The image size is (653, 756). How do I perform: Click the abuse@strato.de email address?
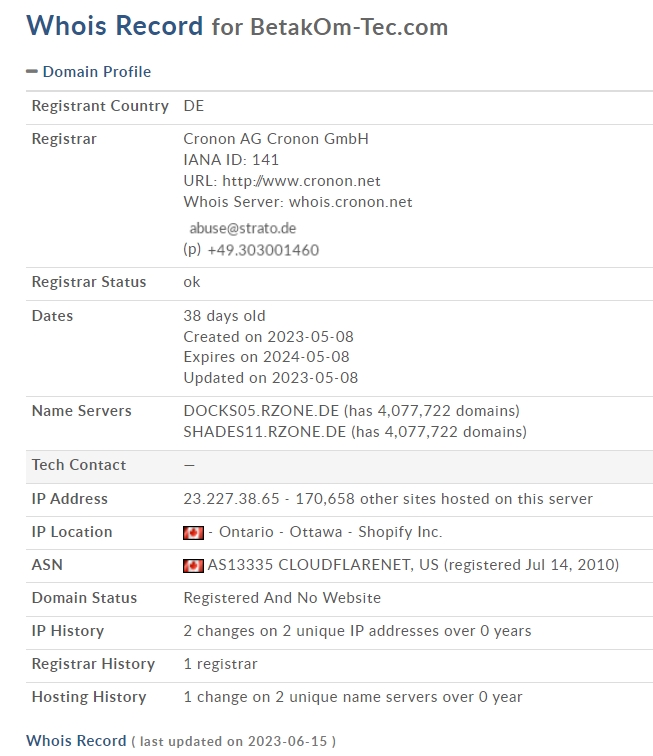coord(243,228)
